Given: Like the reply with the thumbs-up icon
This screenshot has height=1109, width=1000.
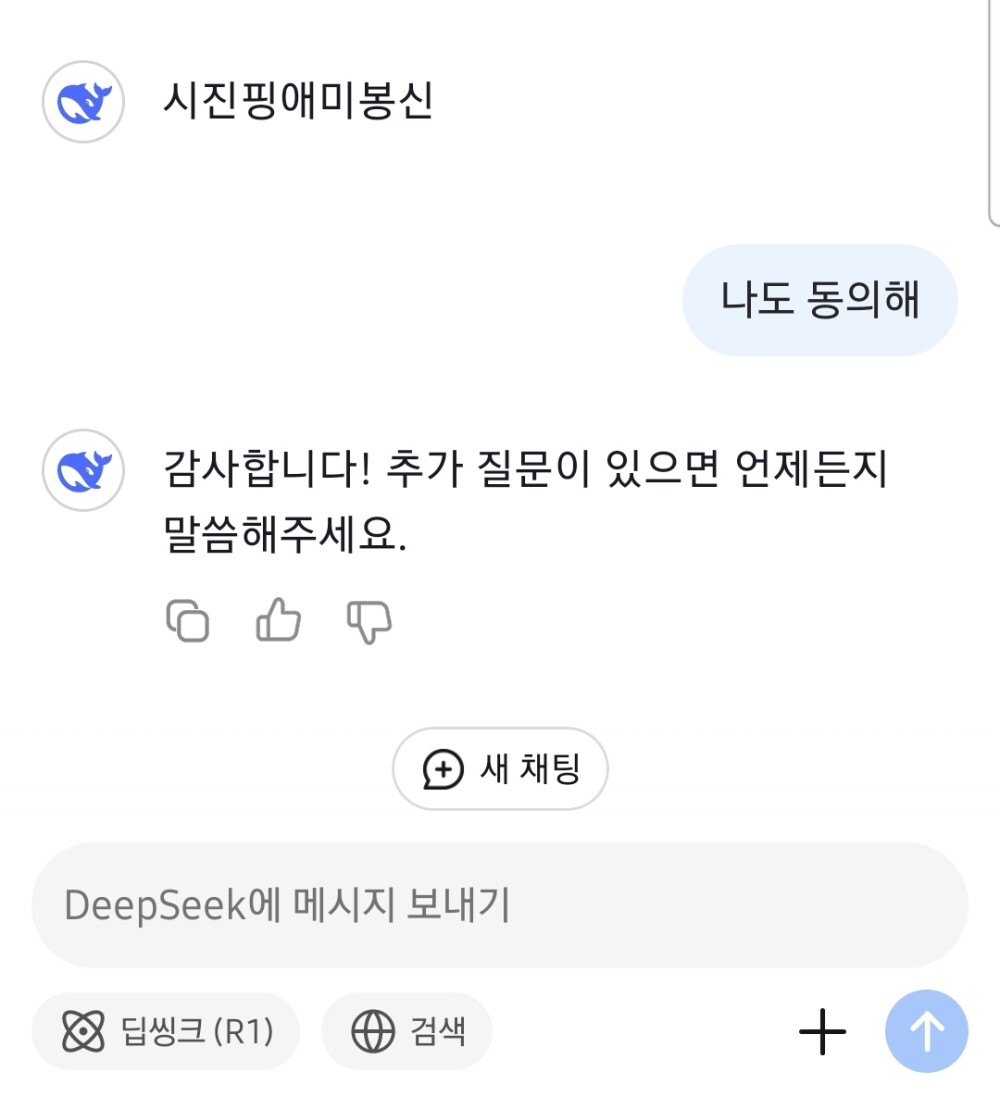Looking at the screenshot, I should (x=278, y=620).
